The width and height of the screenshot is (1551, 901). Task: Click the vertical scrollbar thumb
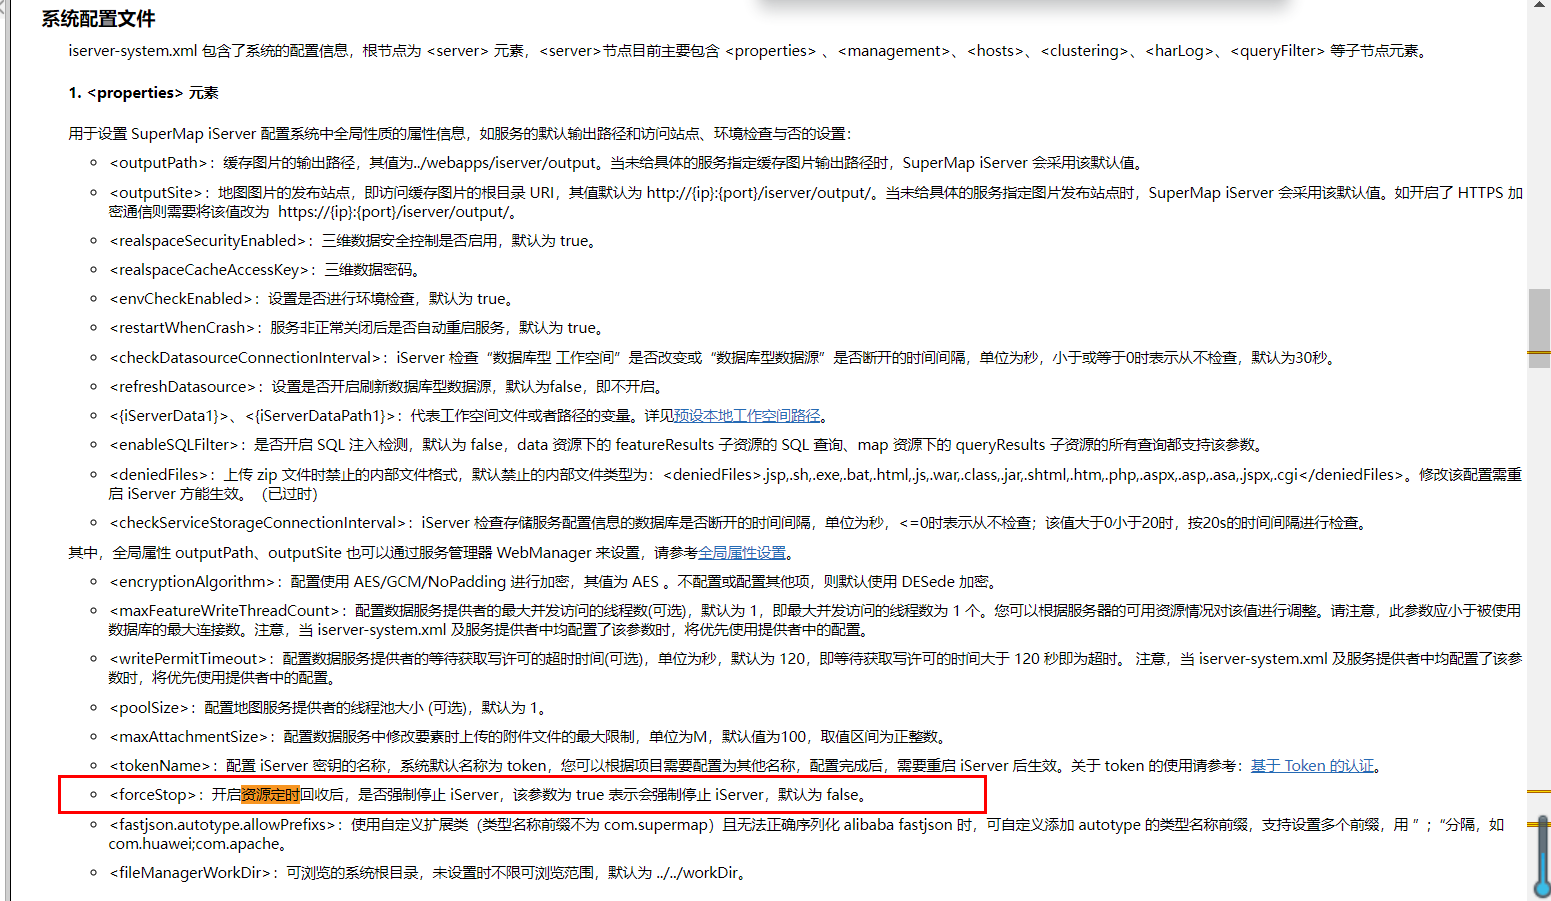tap(1539, 329)
